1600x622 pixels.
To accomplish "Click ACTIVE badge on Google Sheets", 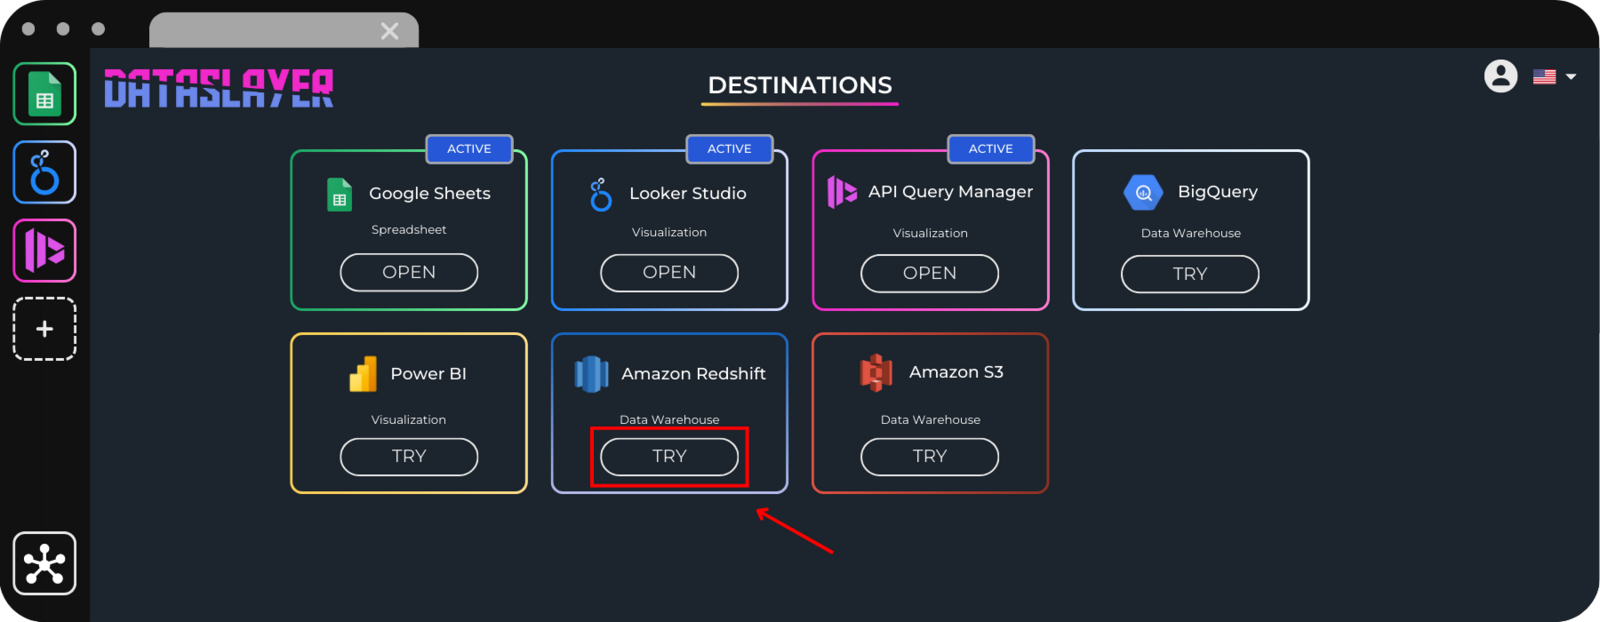I will (x=469, y=149).
